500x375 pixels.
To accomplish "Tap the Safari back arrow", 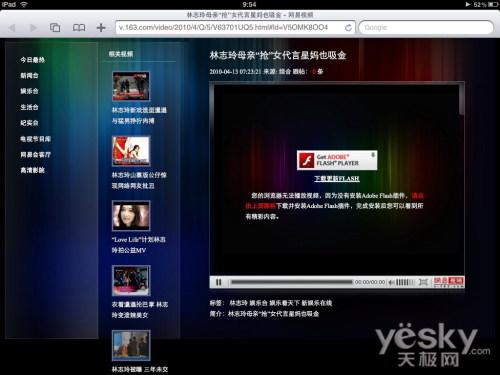I will [x=12, y=28].
